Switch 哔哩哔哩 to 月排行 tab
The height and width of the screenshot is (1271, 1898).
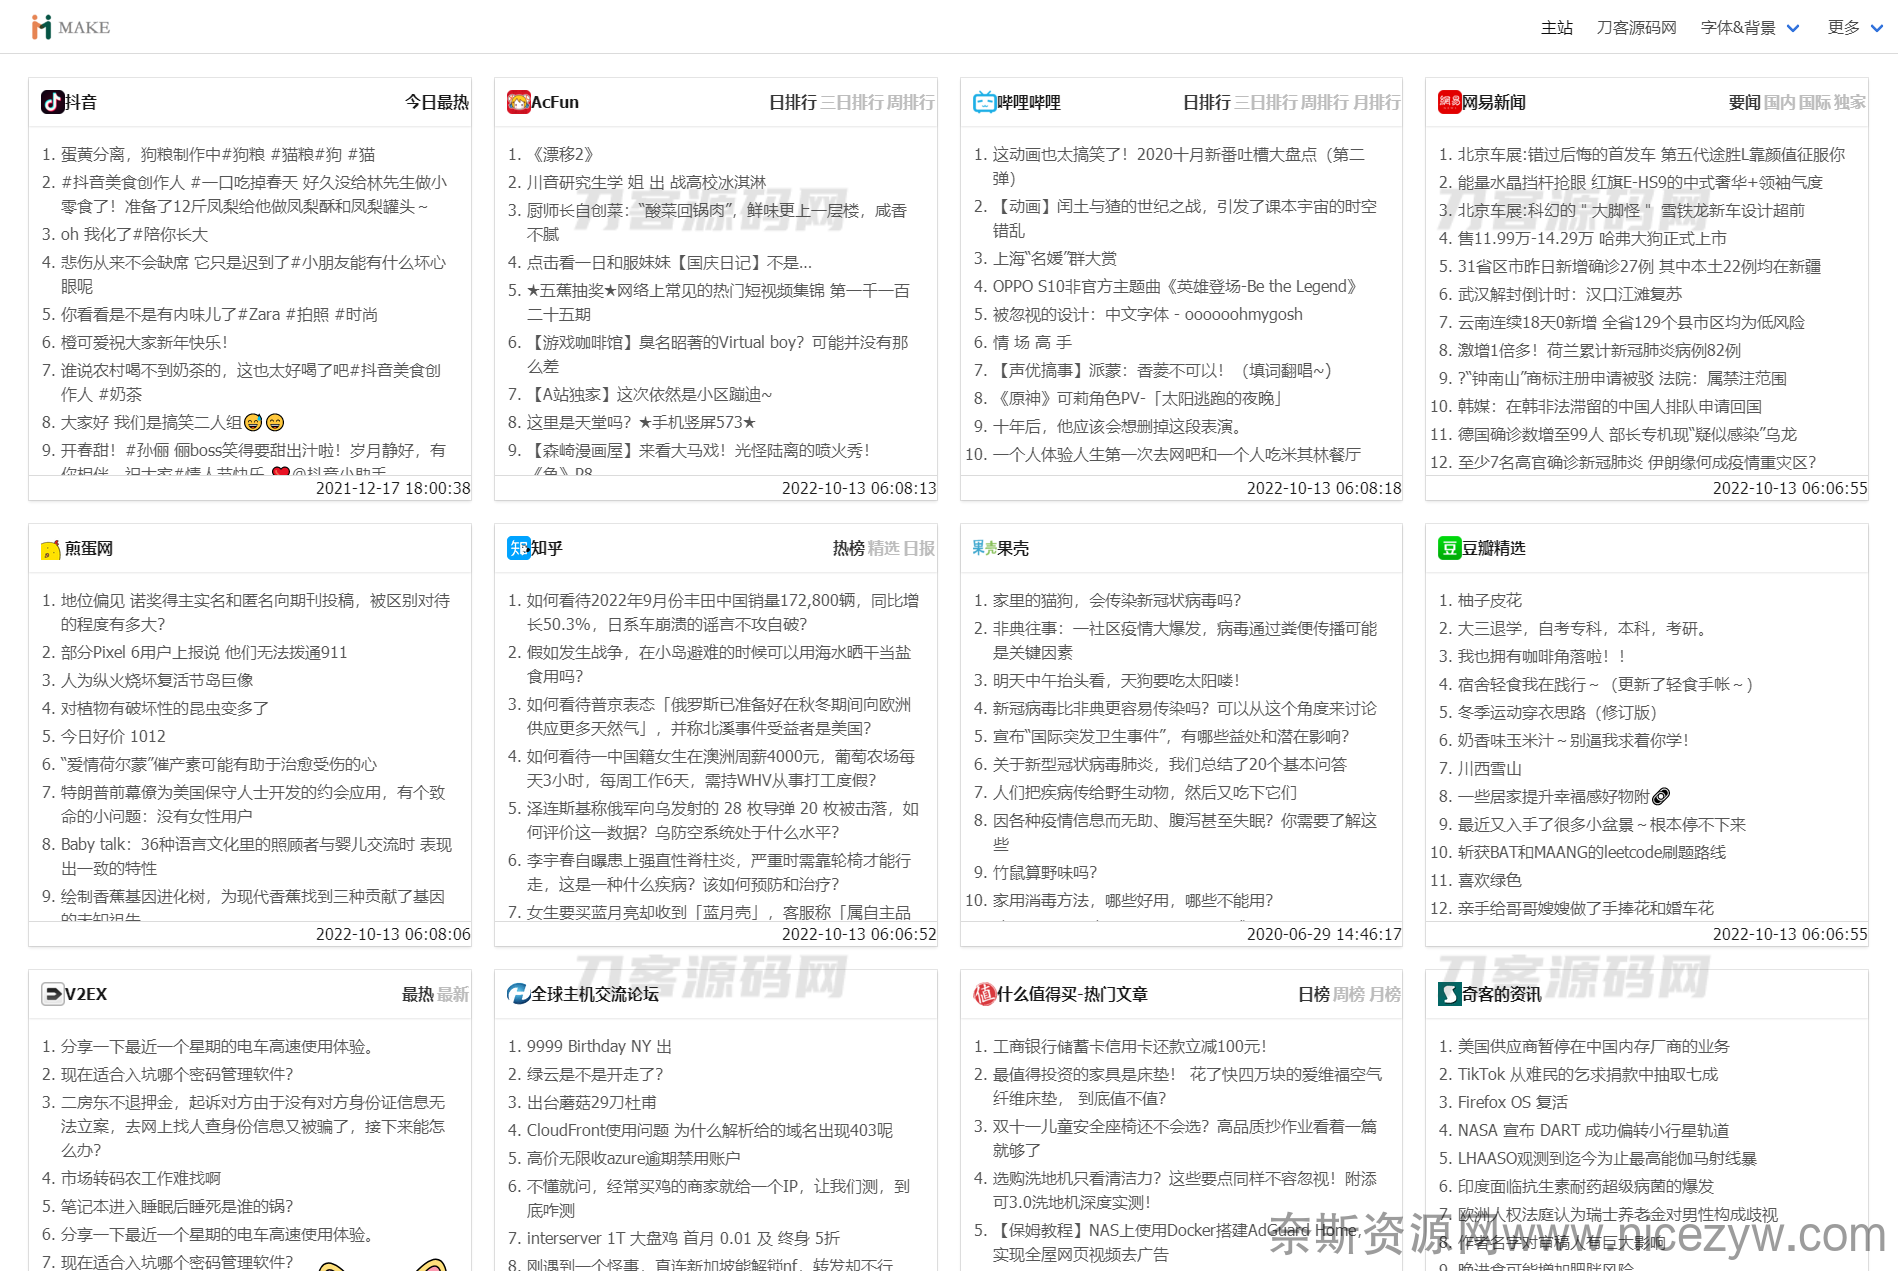coord(1377,102)
